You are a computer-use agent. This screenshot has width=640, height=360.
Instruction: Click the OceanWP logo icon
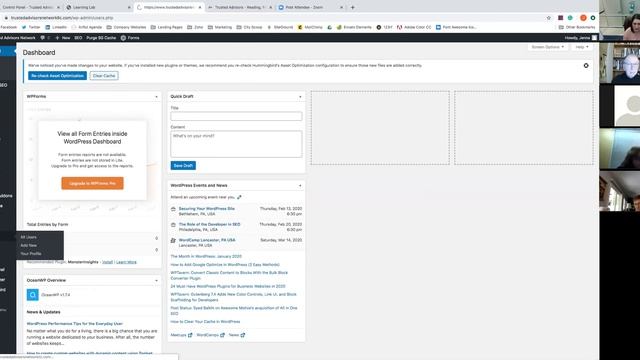click(x=33, y=295)
